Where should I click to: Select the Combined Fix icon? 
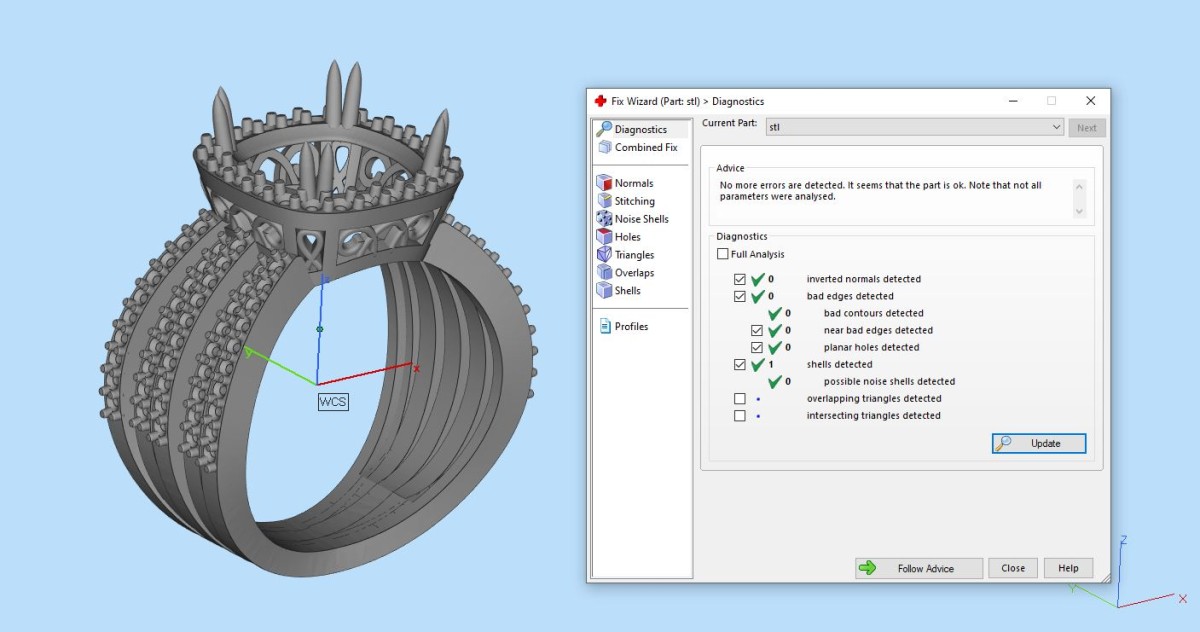point(604,147)
